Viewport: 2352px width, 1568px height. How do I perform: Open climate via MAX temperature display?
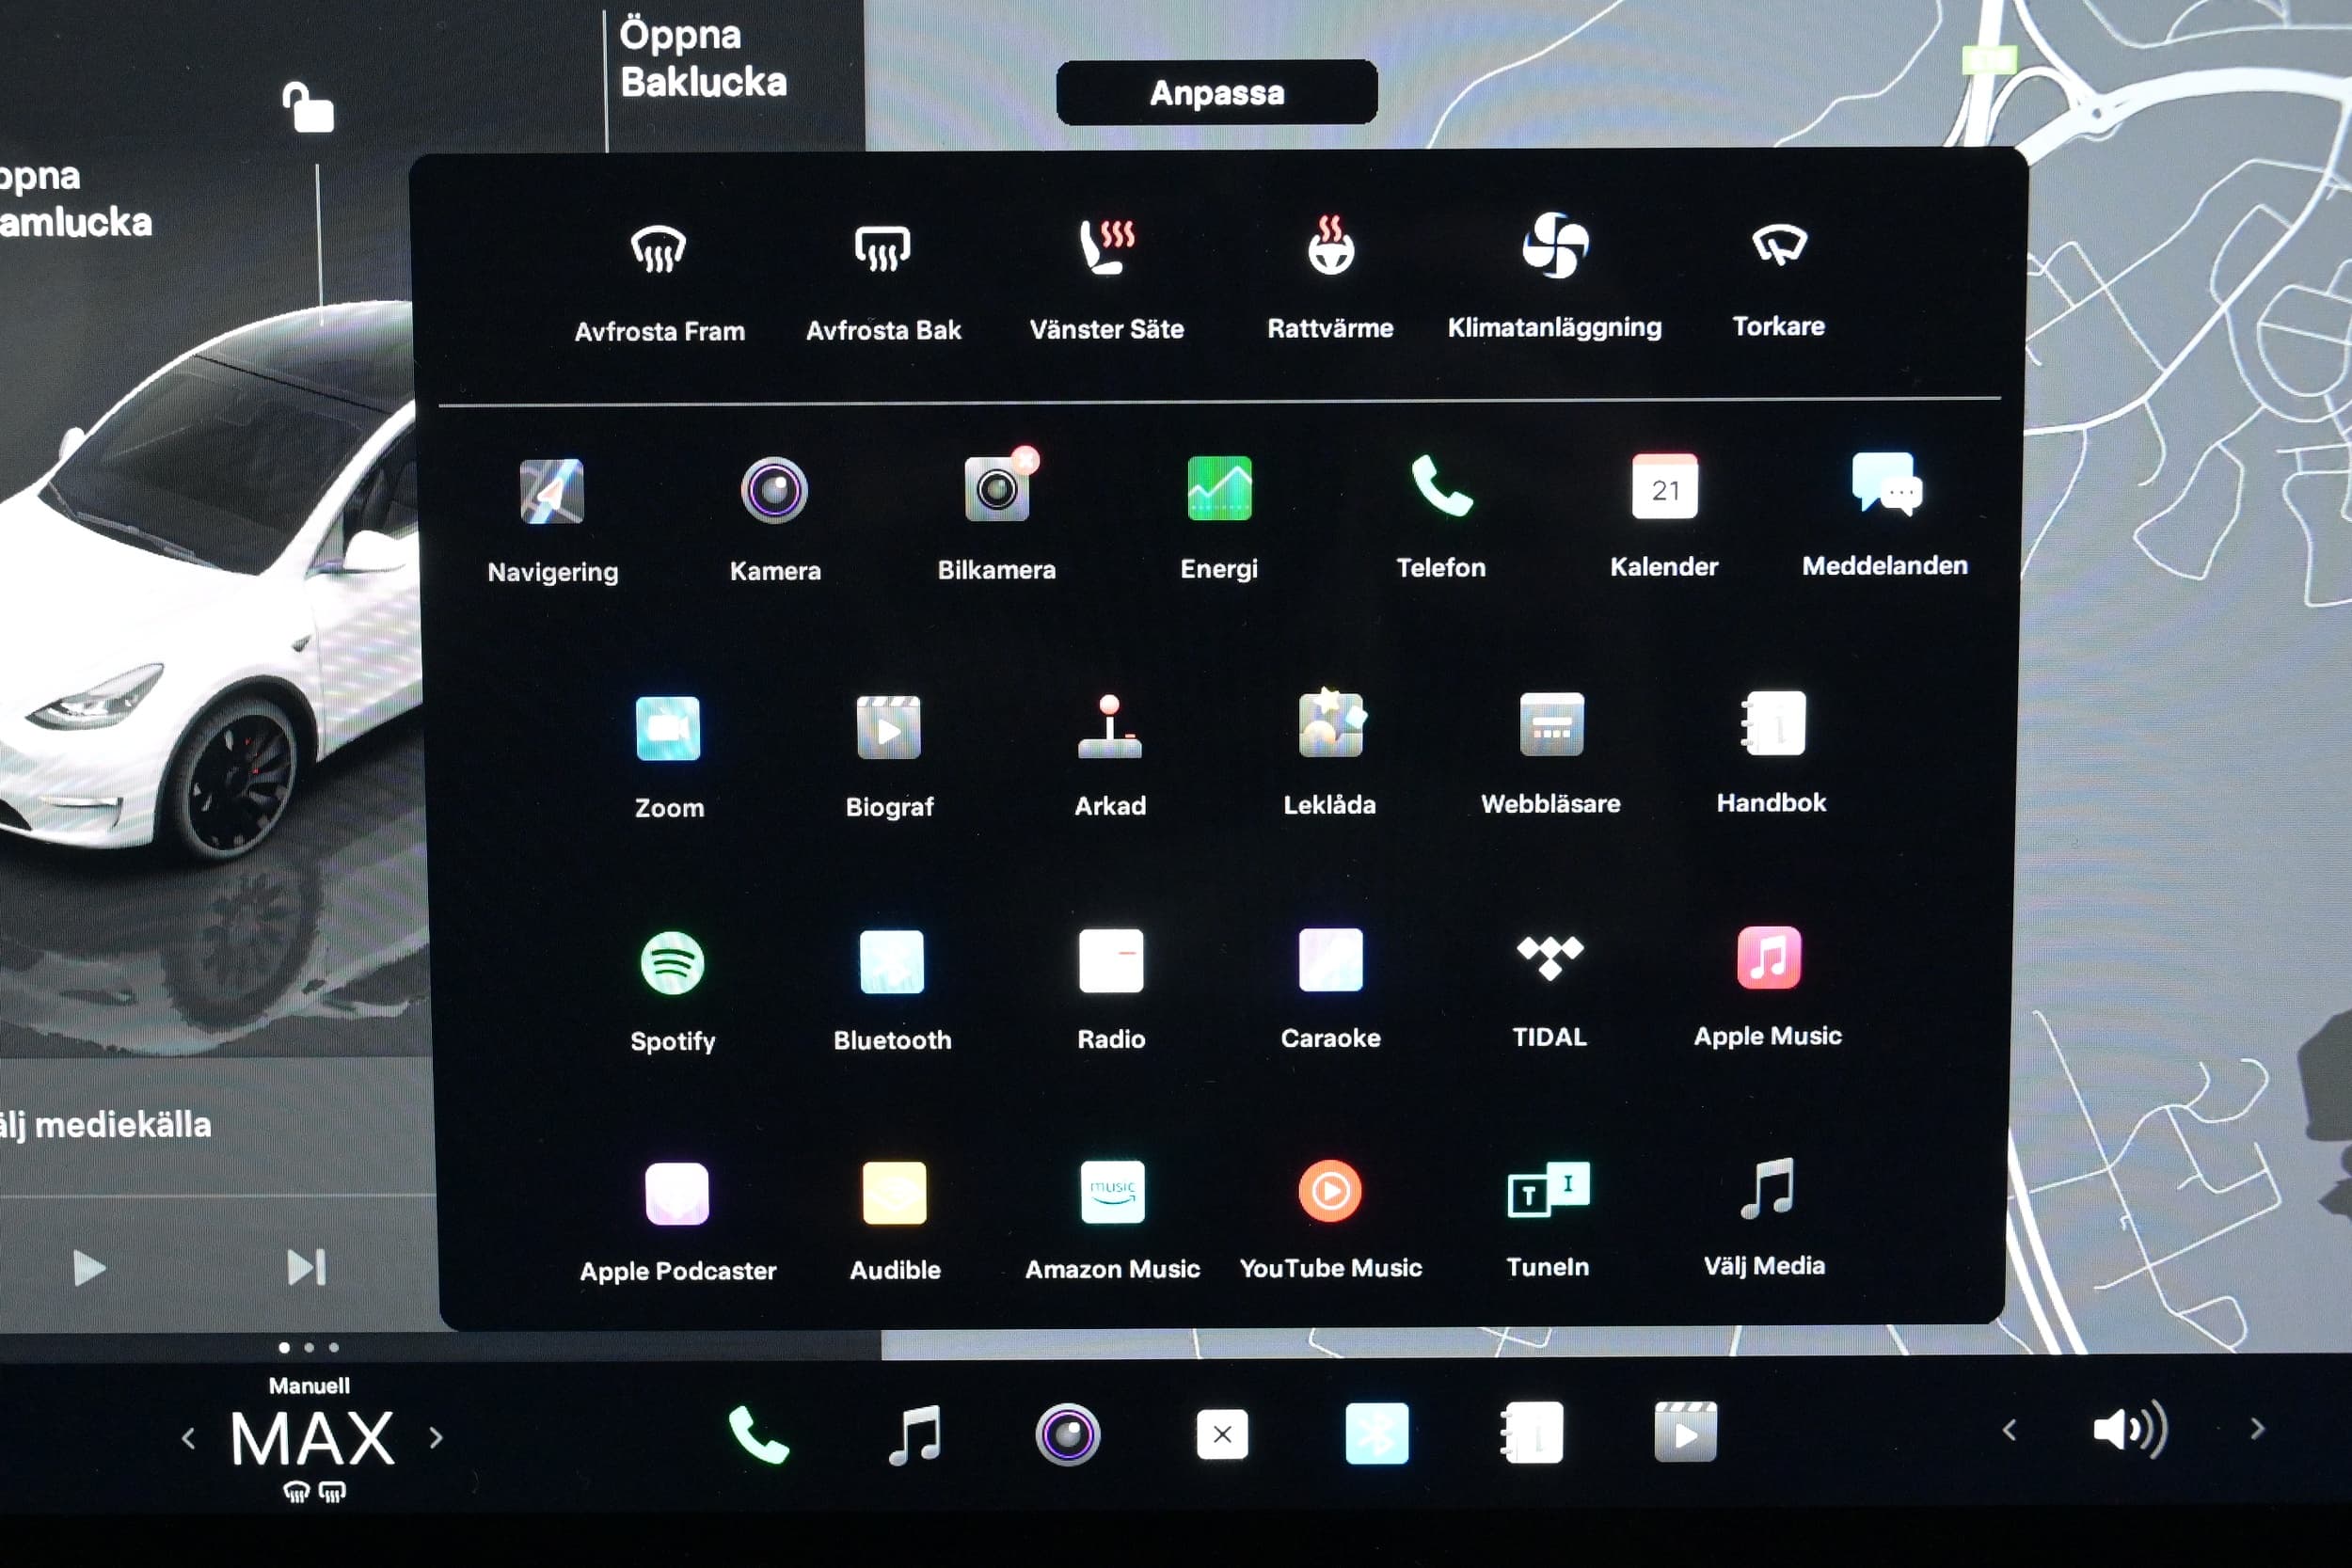(x=312, y=1438)
